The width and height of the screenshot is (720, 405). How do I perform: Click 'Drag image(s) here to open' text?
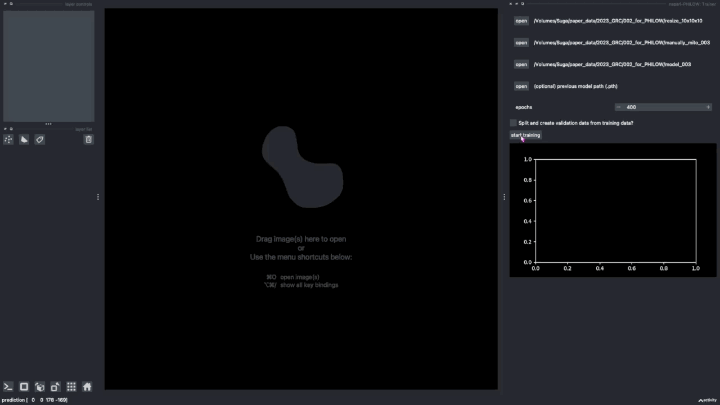pos(301,239)
